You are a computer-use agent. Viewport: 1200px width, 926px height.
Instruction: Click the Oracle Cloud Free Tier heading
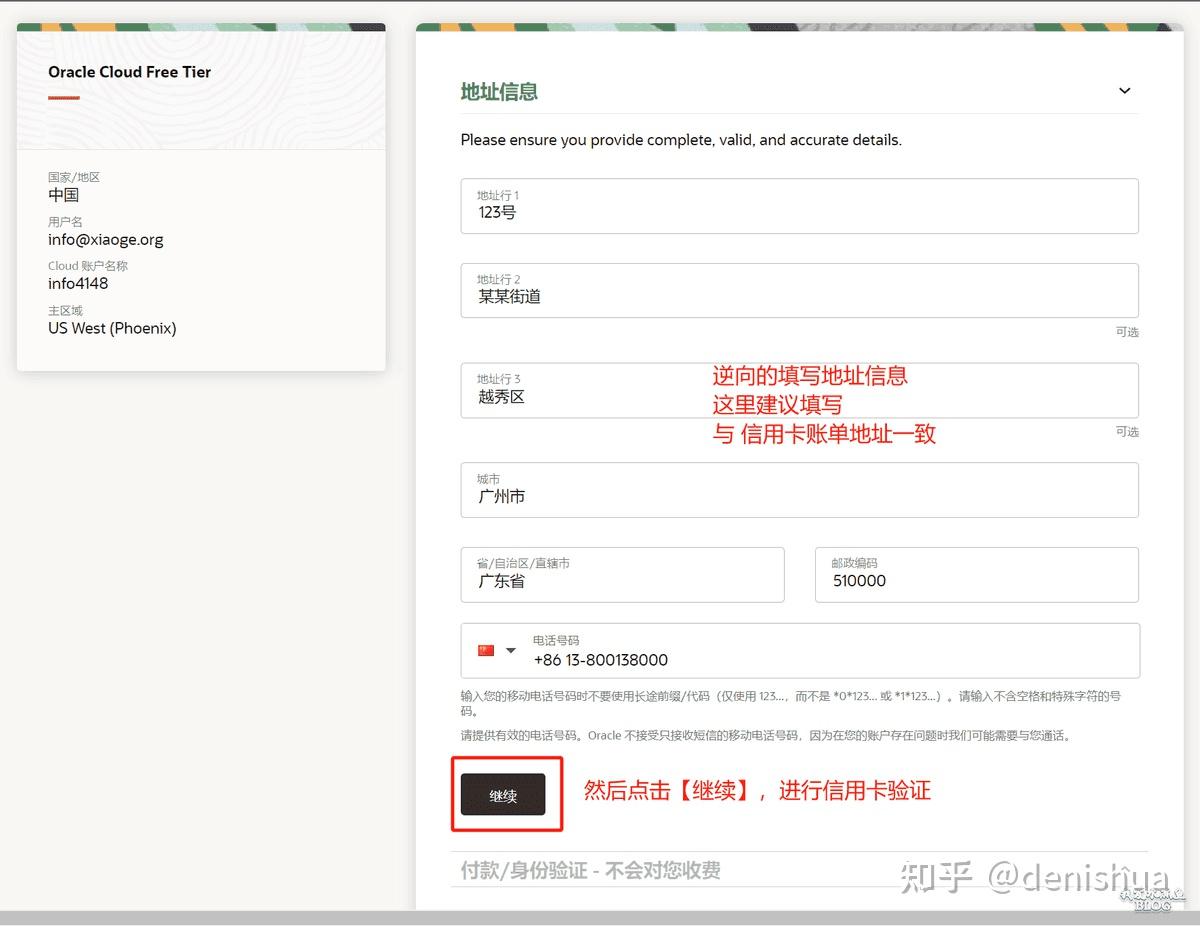129,72
